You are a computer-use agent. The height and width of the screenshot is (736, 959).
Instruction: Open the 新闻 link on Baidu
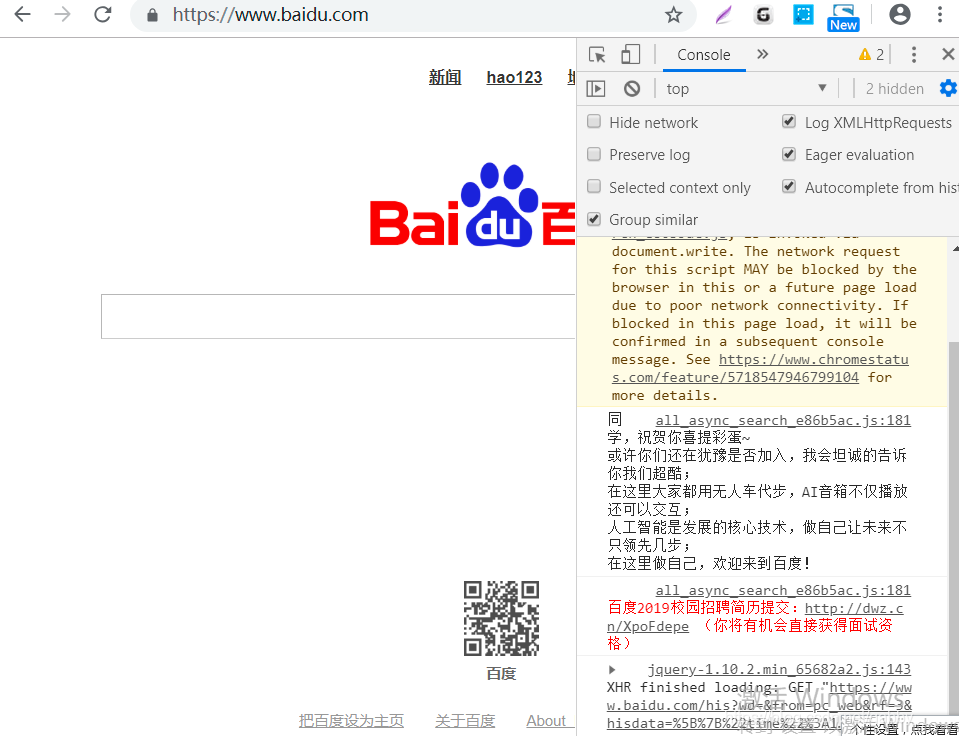point(445,77)
